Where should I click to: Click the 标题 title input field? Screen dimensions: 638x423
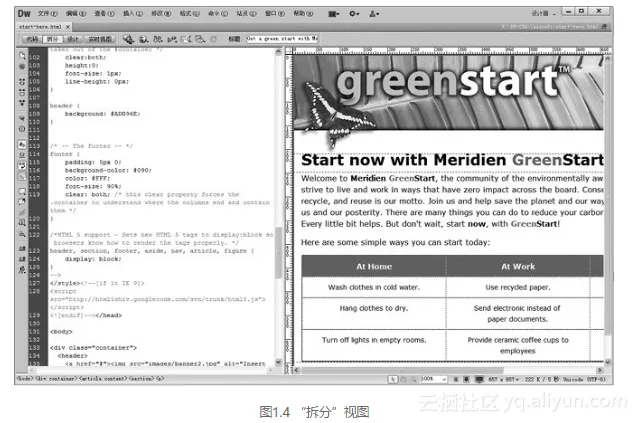(282, 39)
